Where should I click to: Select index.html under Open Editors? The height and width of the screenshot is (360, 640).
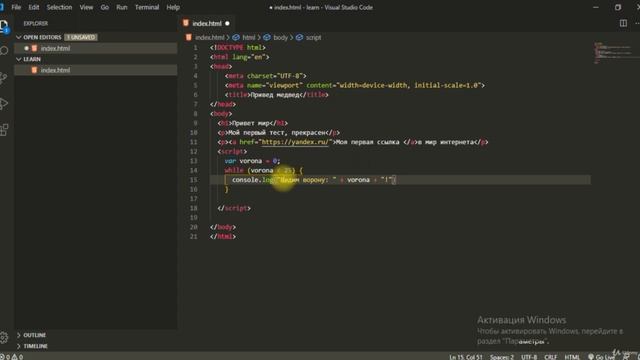point(96,48)
